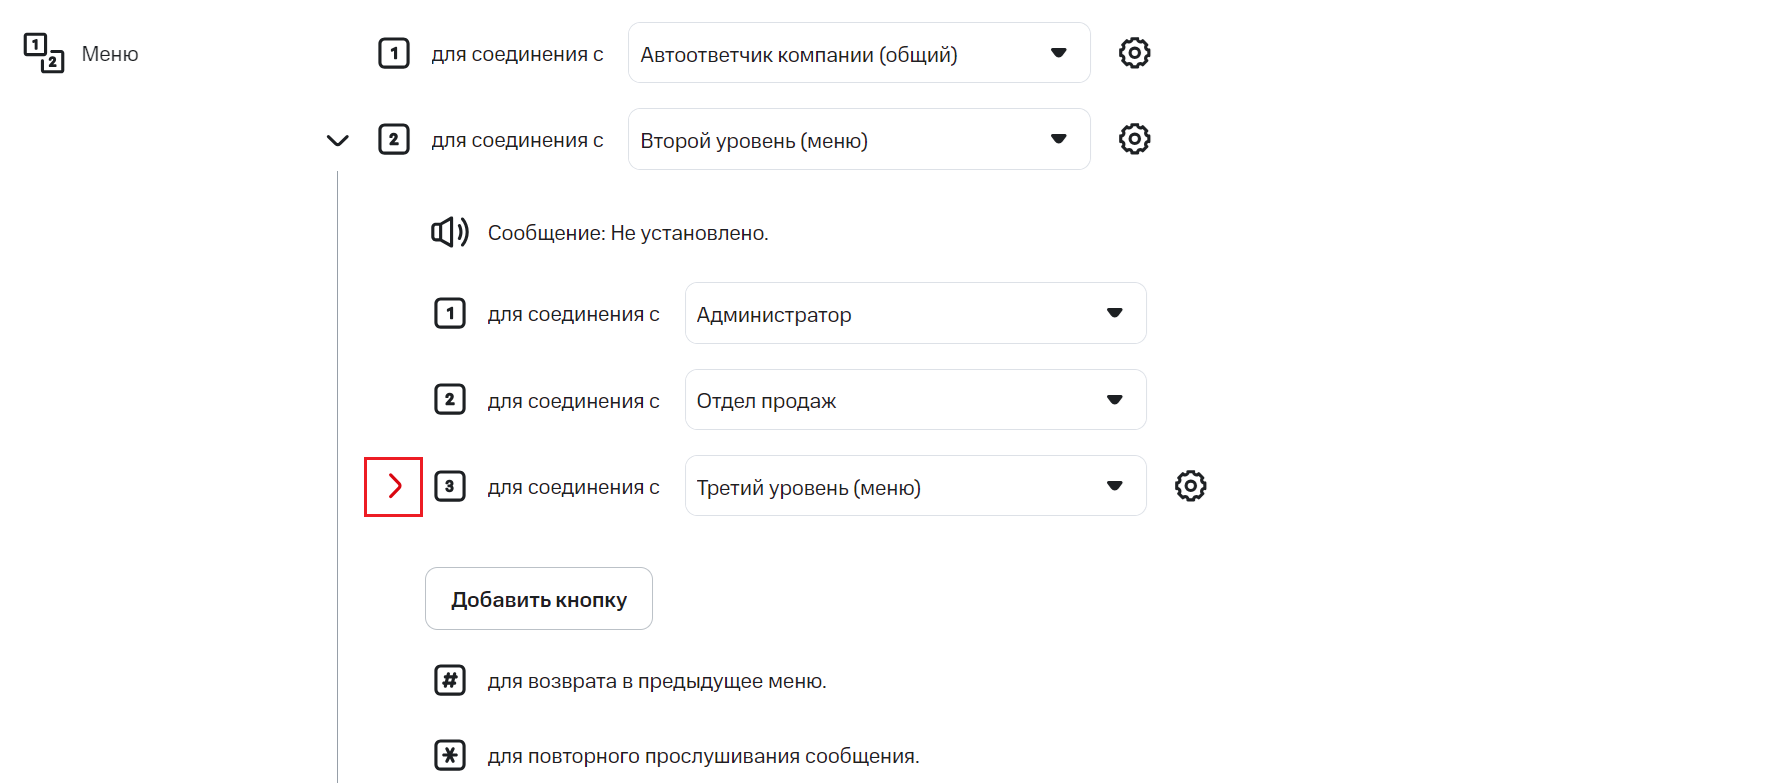Viewport: 1782px width, 783px height.
Task: Open settings gear for Третий уровень
Action: tap(1190, 486)
